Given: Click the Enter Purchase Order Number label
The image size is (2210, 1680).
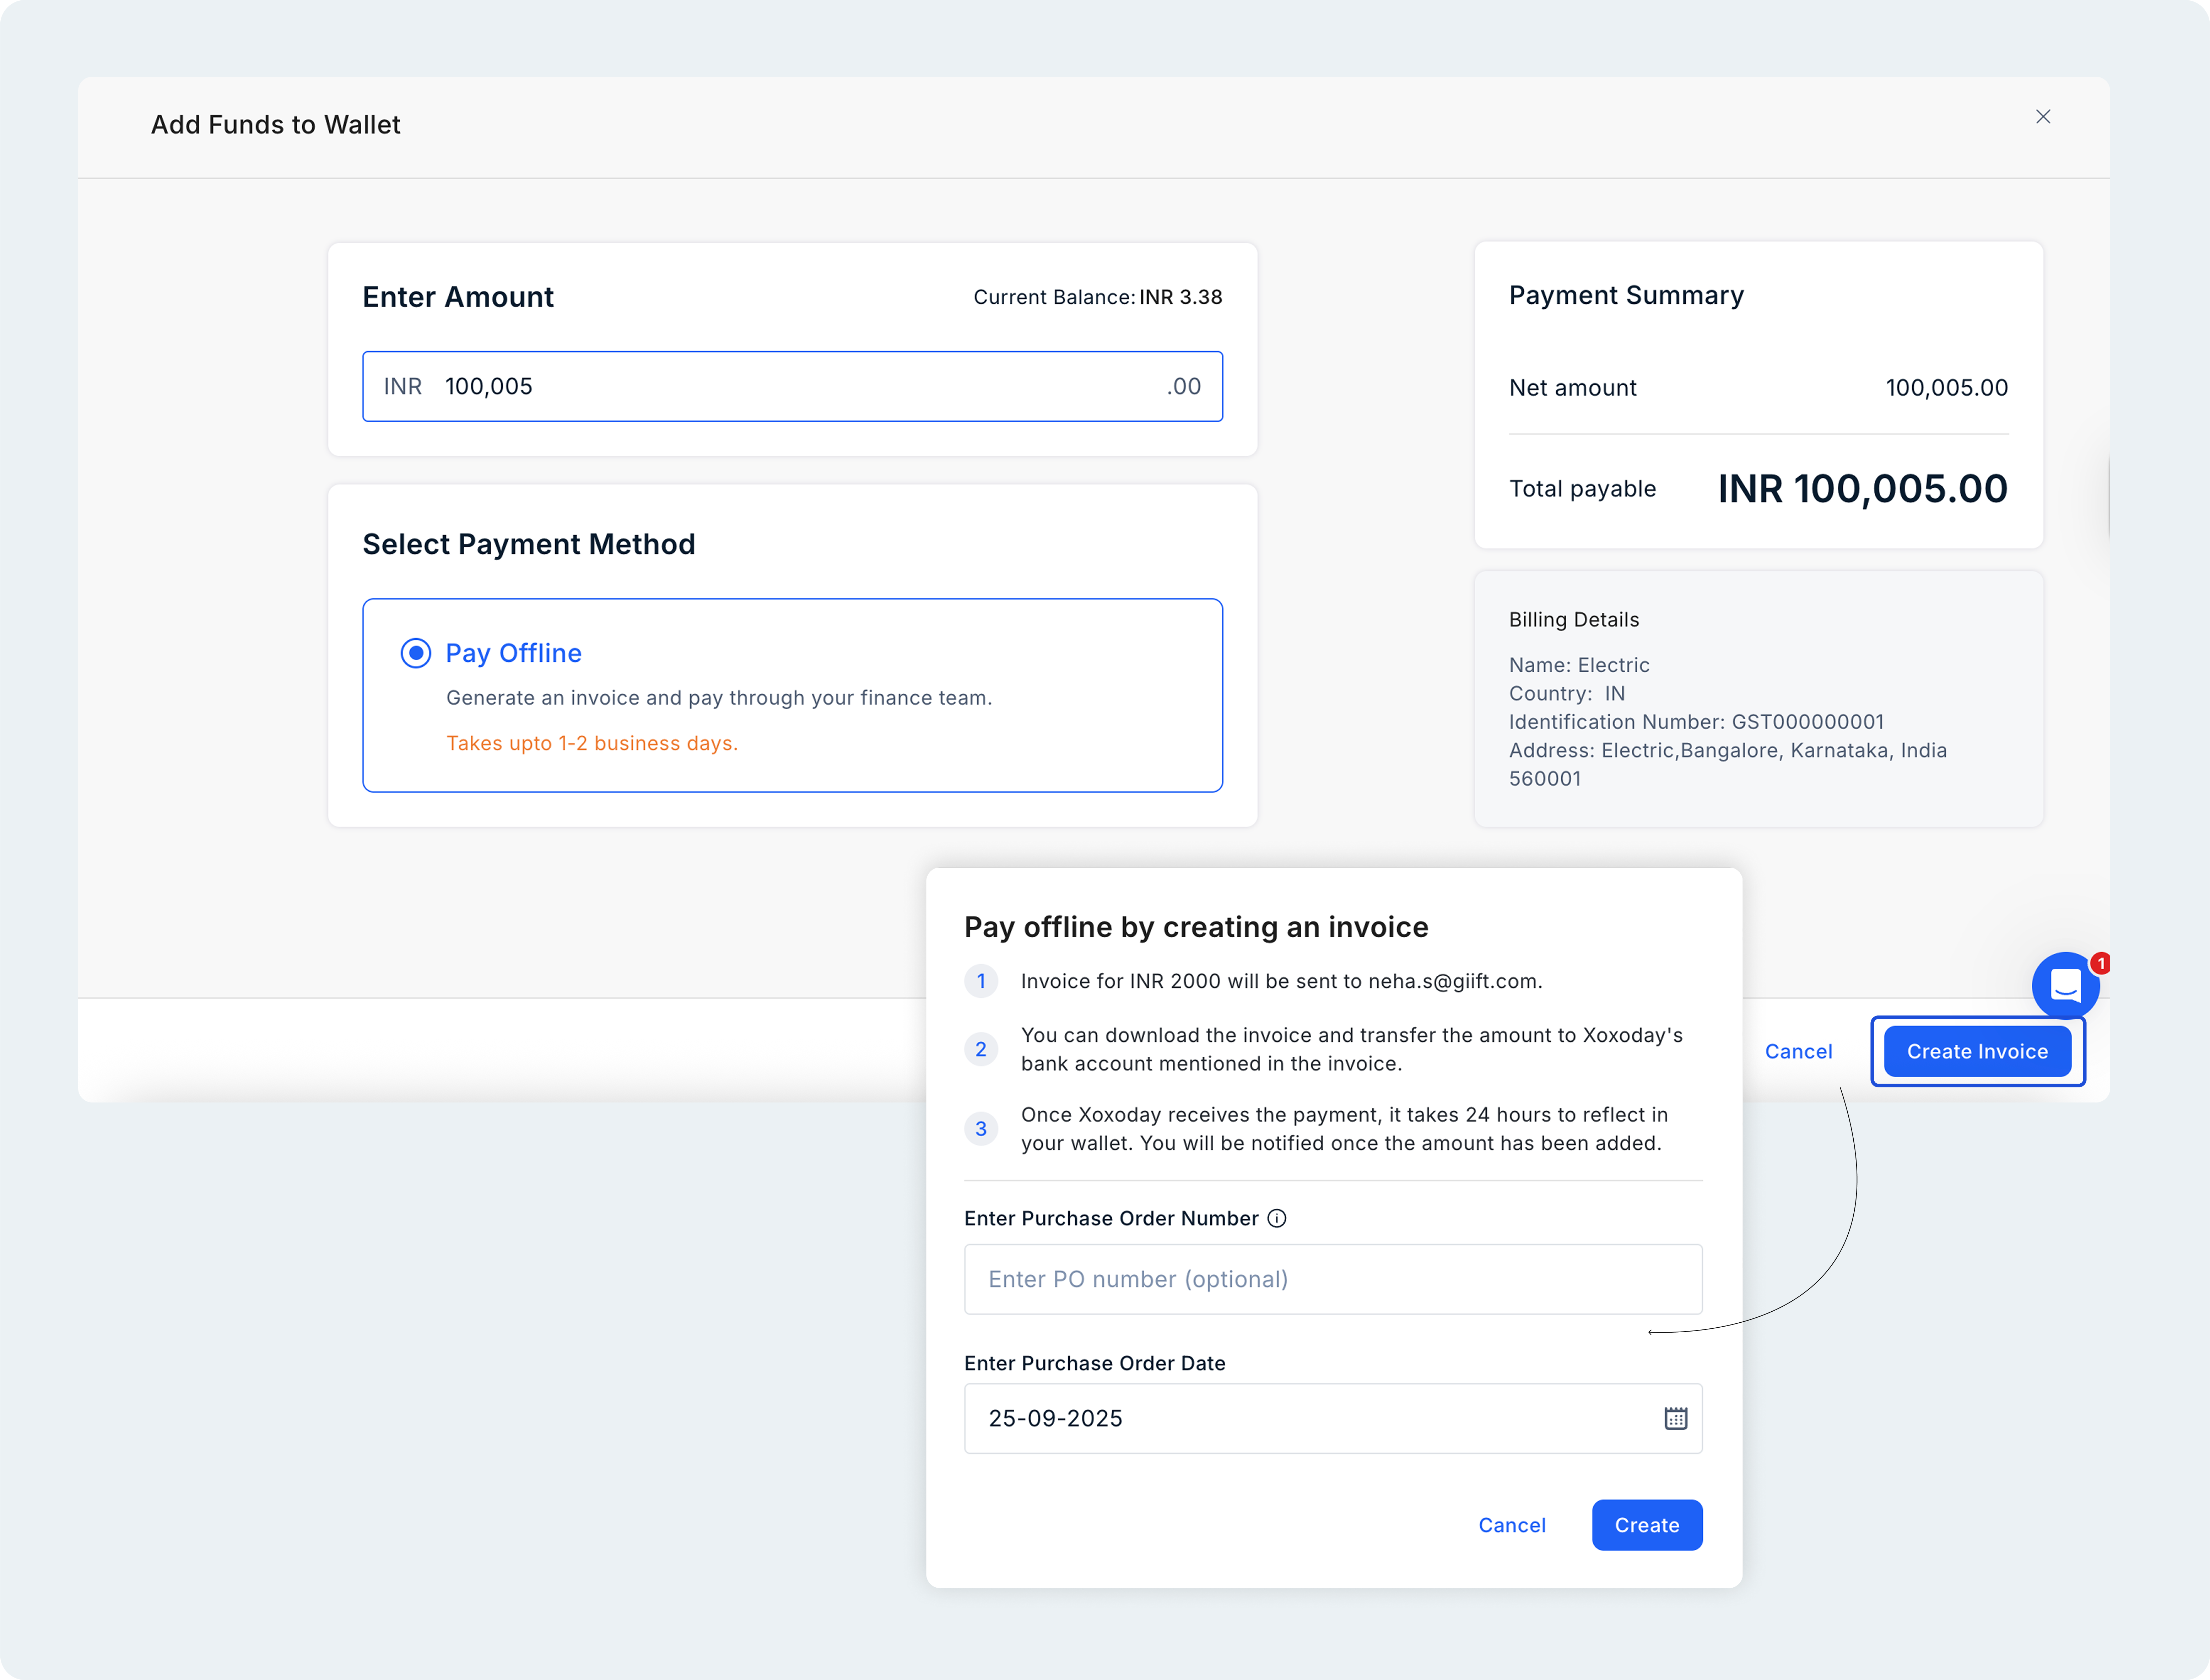Looking at the screenshot, I should click(1111, 1218).
